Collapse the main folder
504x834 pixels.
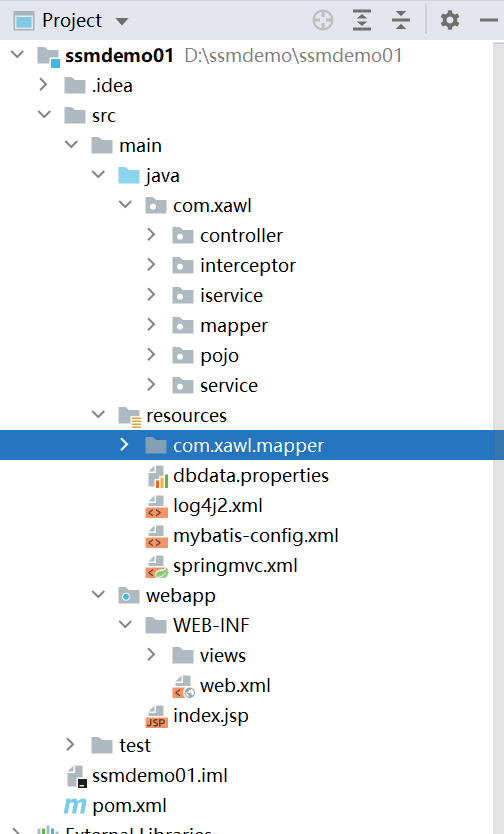(x=71, y=144)
